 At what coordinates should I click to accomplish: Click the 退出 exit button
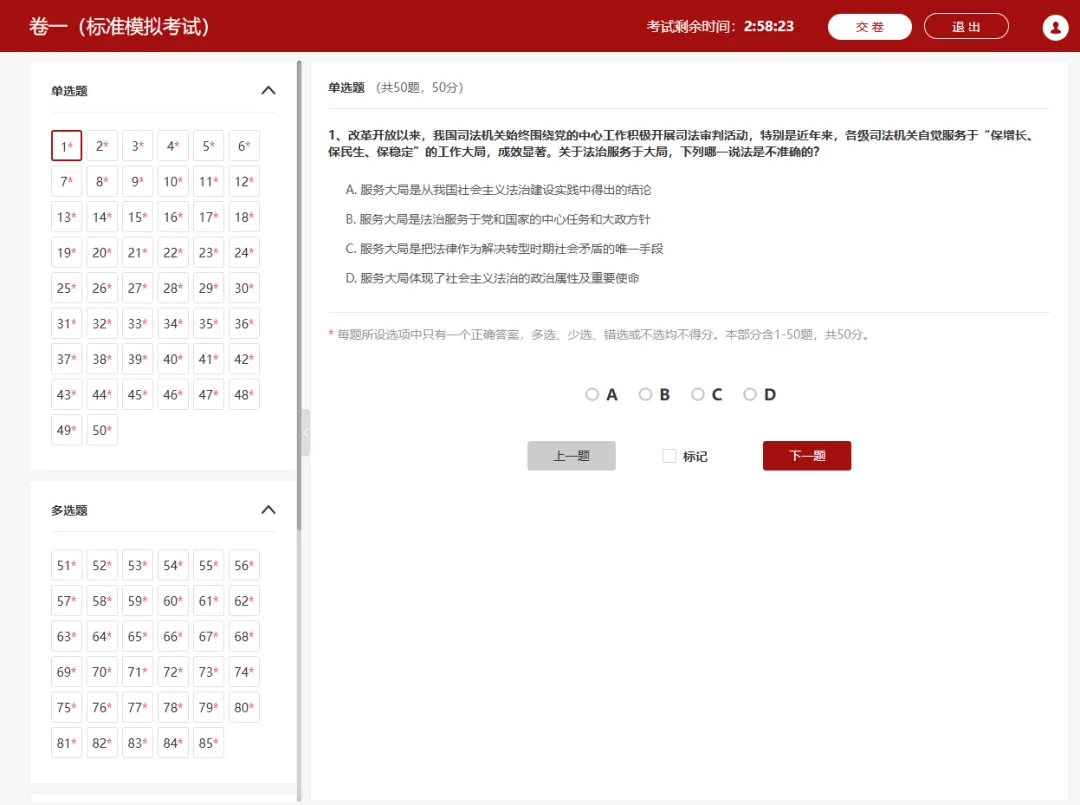coord(966,27)
